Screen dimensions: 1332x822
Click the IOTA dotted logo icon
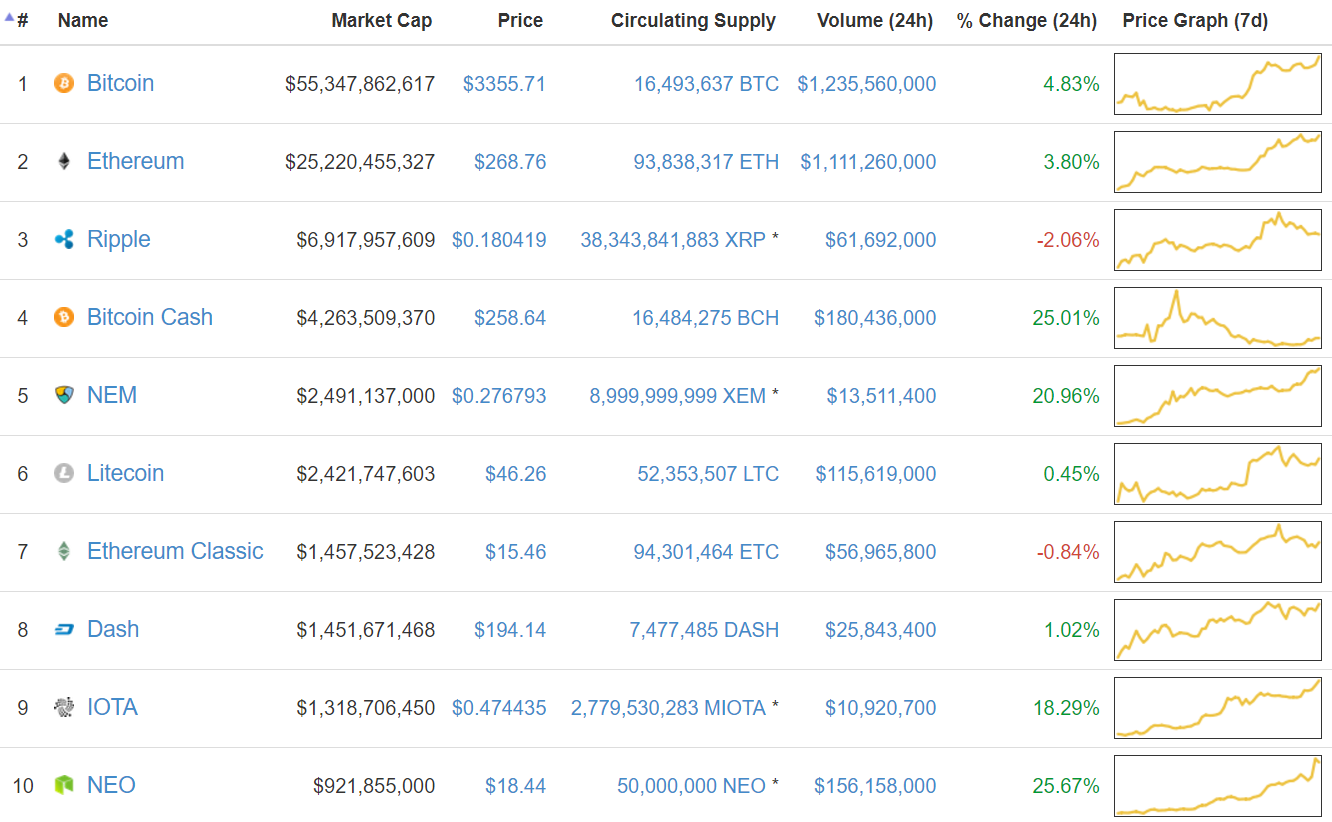pos(64,708)
